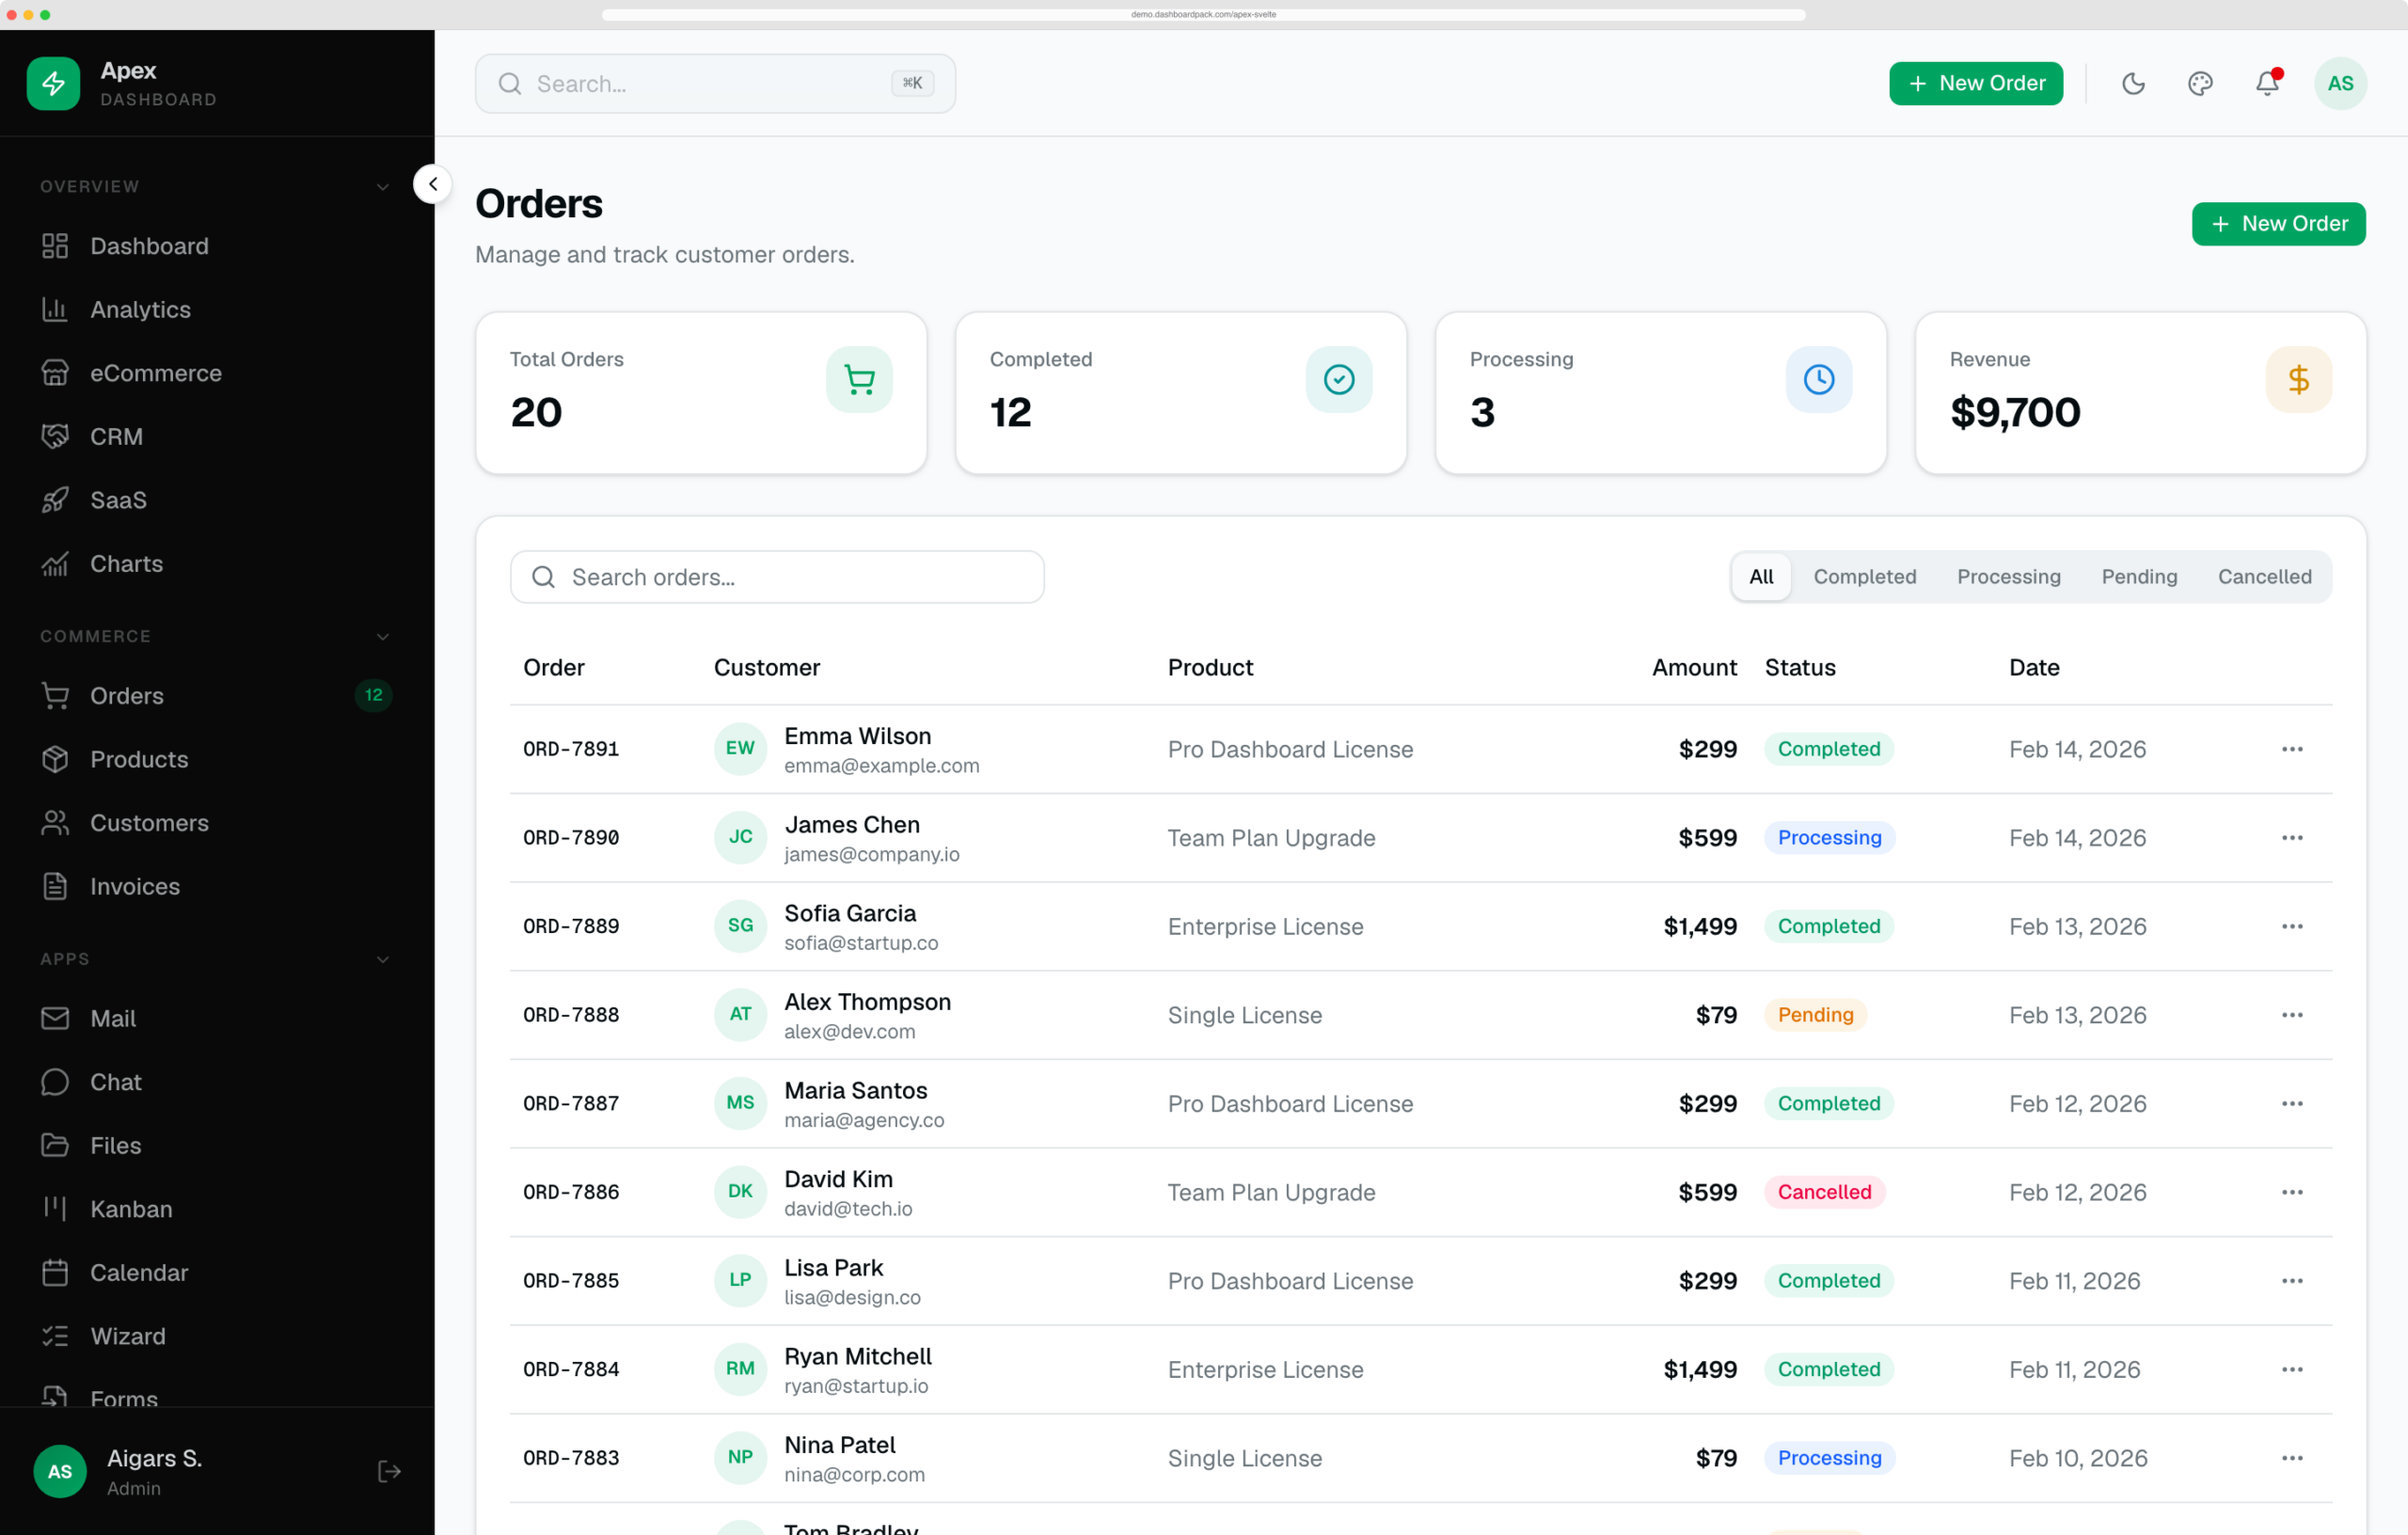2408x1535 pixels.
Task: Select the All filter tab
Action: tap(1761, 577)
